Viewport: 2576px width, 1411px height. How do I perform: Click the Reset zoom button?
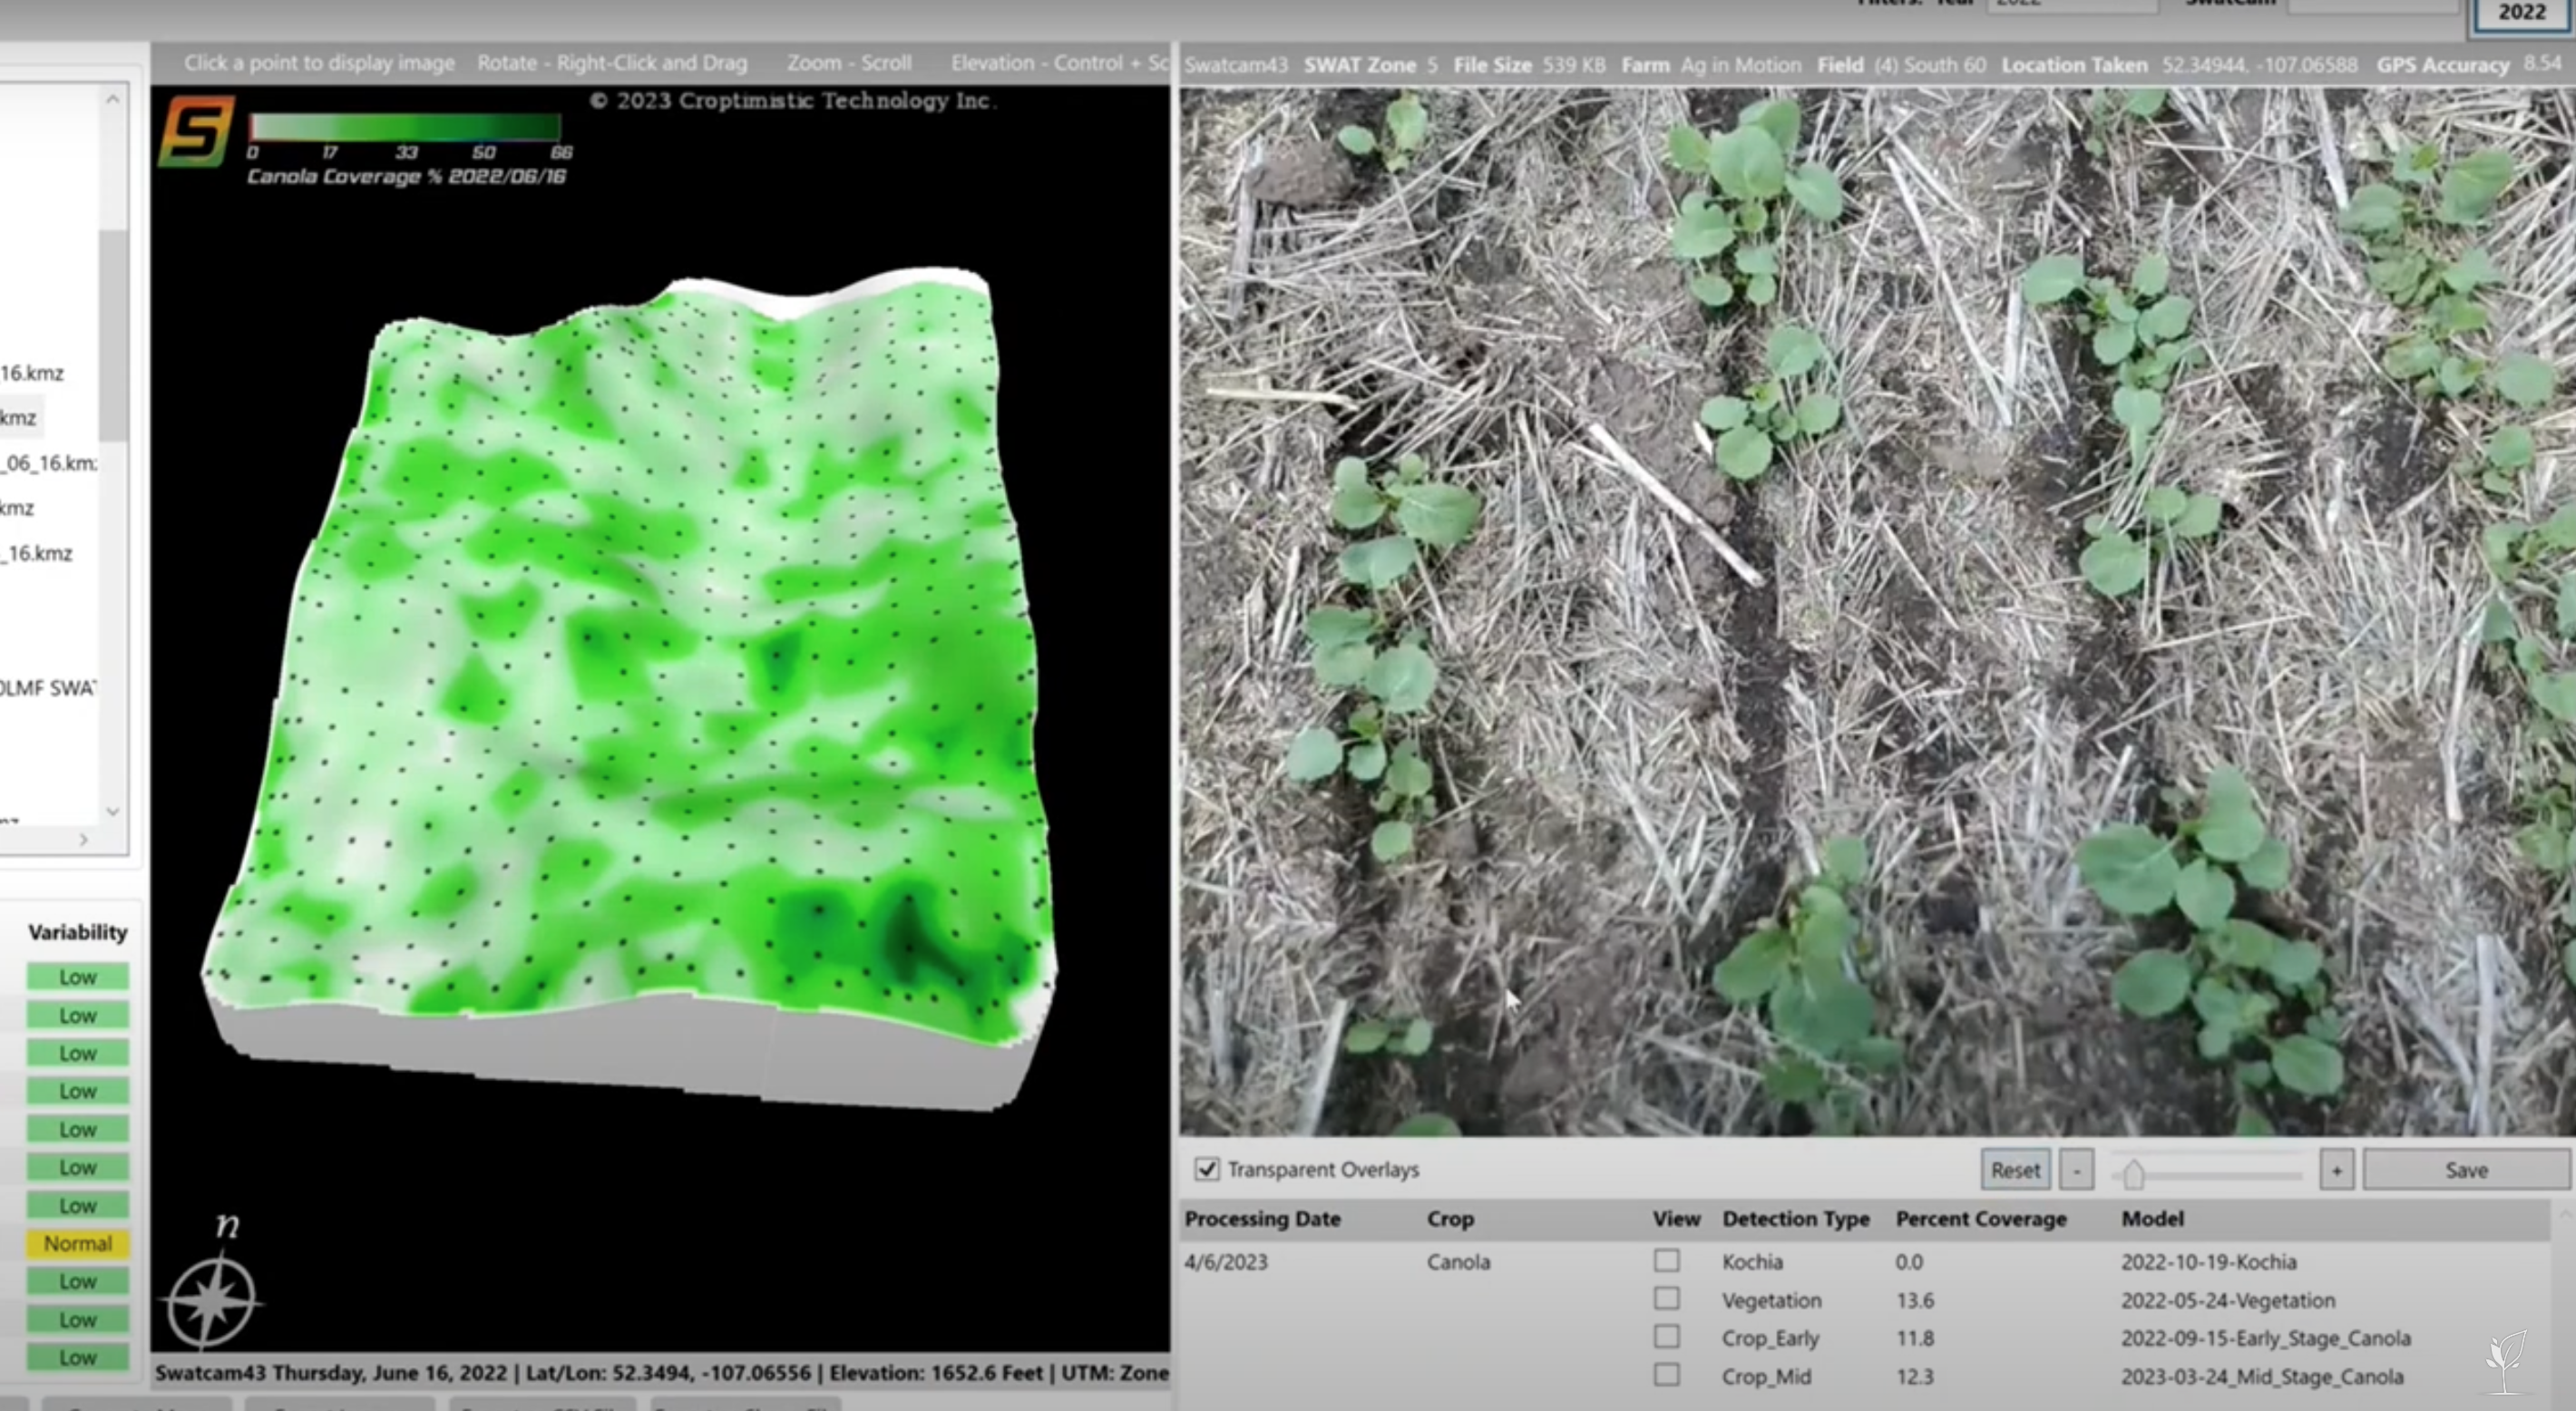(2015, 1170)
